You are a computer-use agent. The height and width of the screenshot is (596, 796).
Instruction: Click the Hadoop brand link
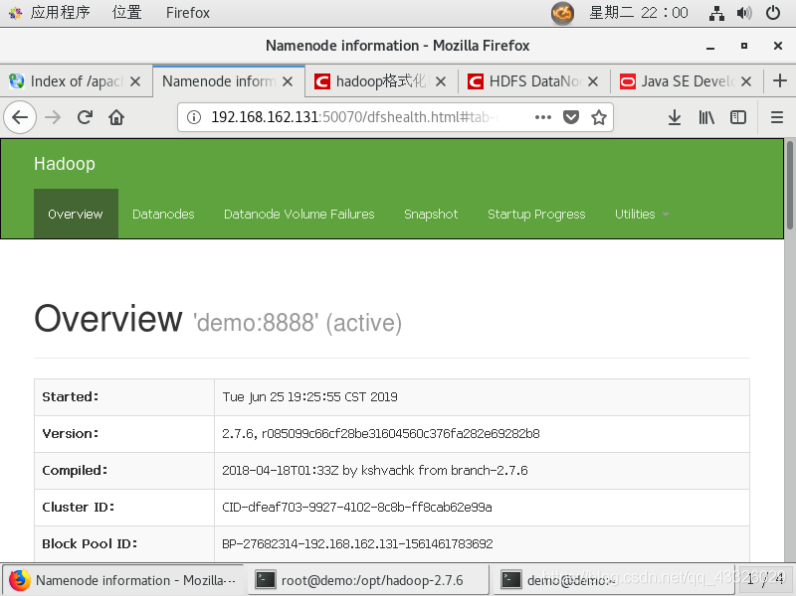[64, 163]
